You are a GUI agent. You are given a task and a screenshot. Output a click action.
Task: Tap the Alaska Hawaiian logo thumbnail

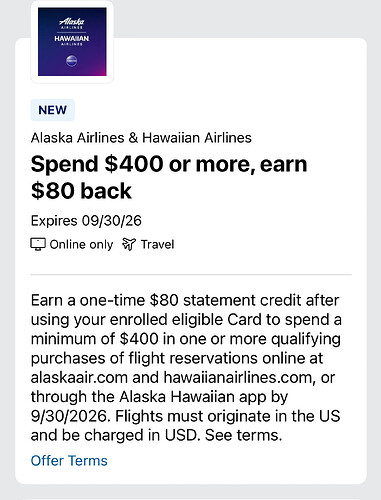click(x=72, y=42)
